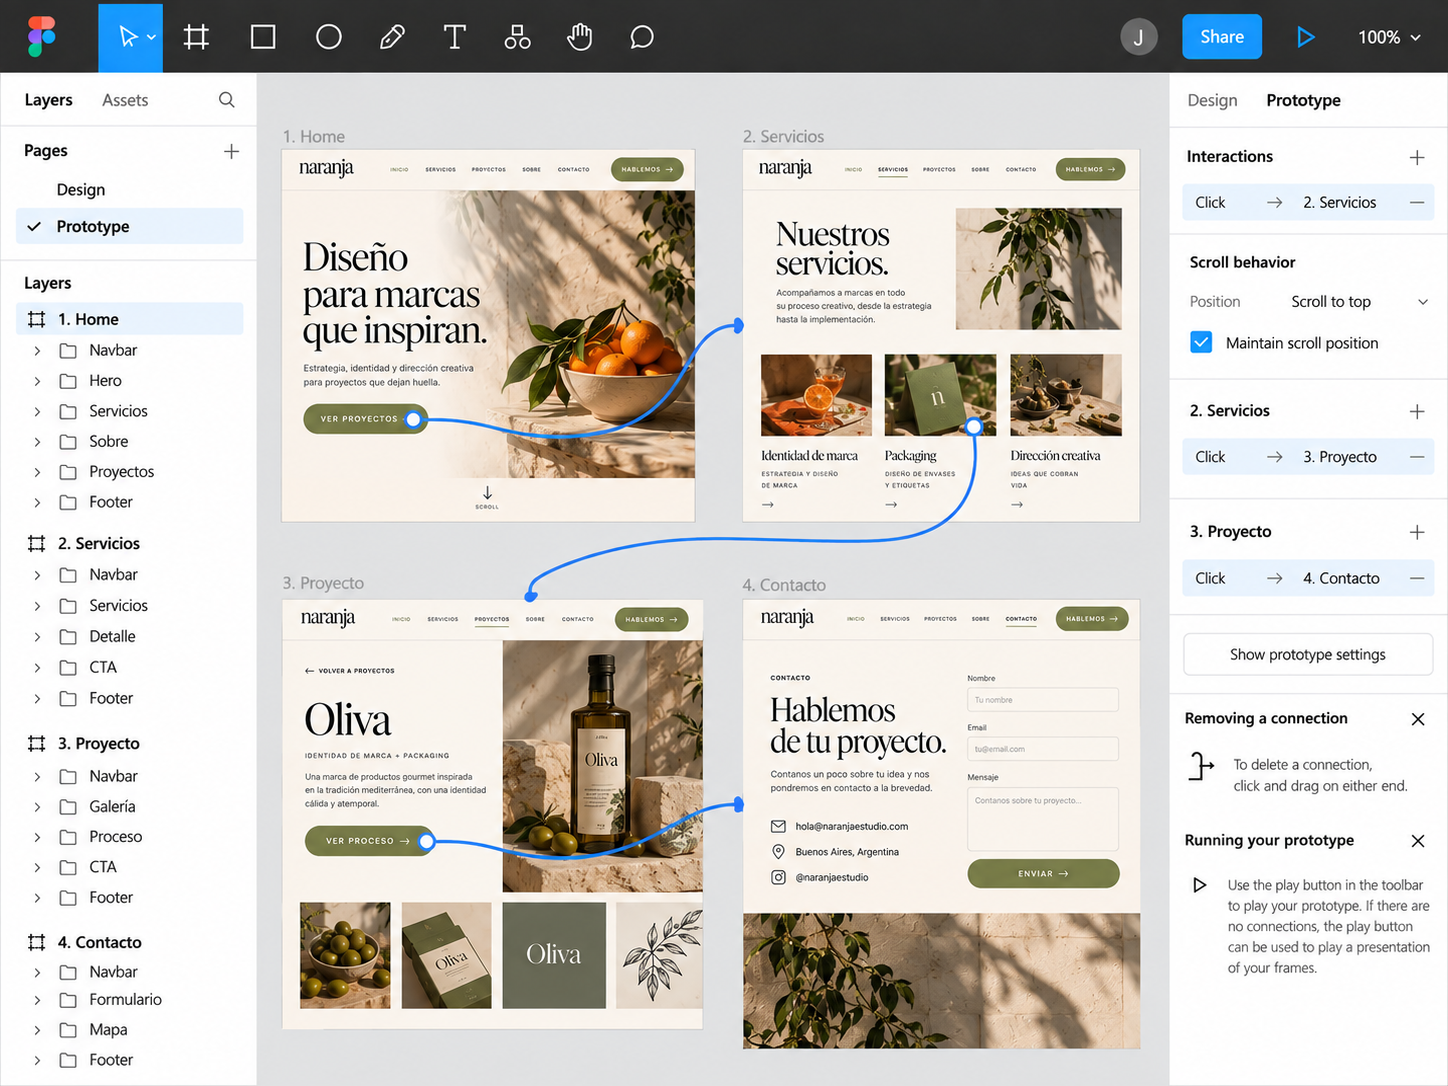This screenshot has height=1086, width=1448.
Task: Select the Move tool arrow
Action: click(x=128, y=37)
